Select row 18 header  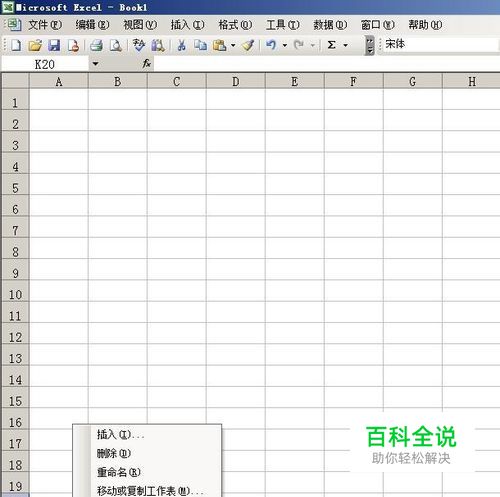15,461
